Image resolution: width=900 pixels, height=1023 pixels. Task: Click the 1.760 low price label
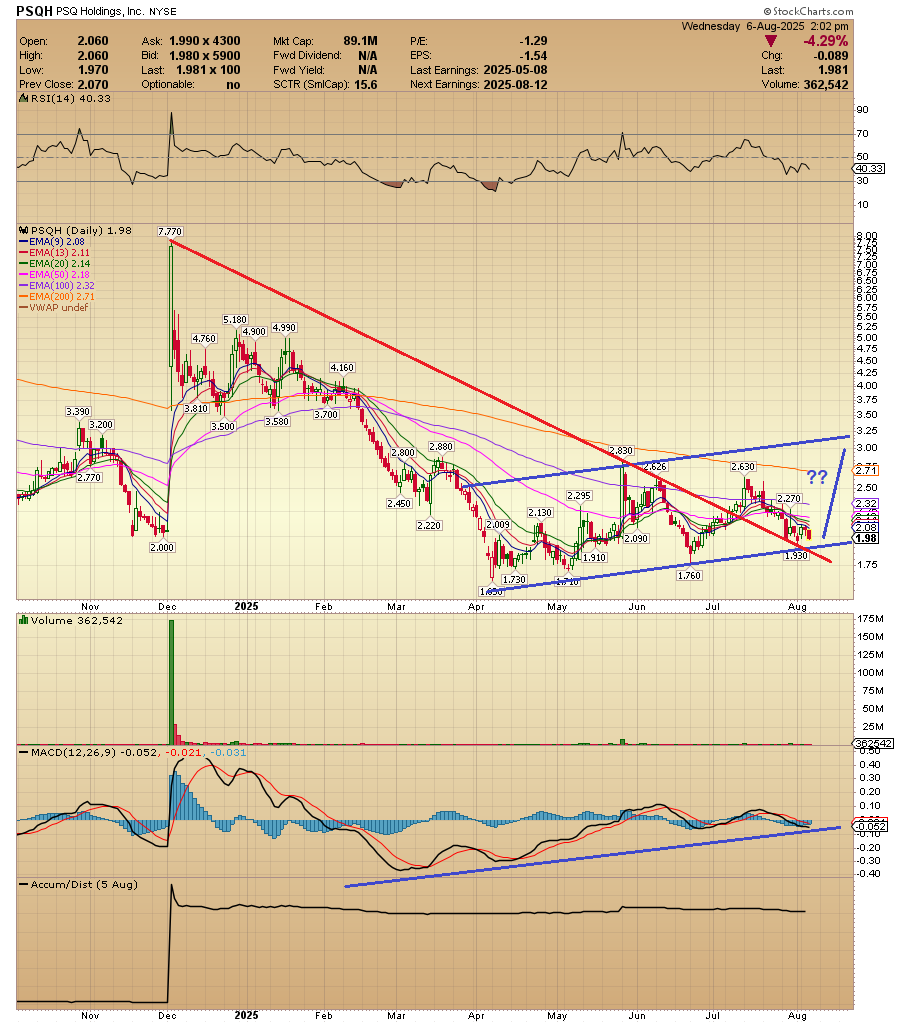tap(689, 575)
